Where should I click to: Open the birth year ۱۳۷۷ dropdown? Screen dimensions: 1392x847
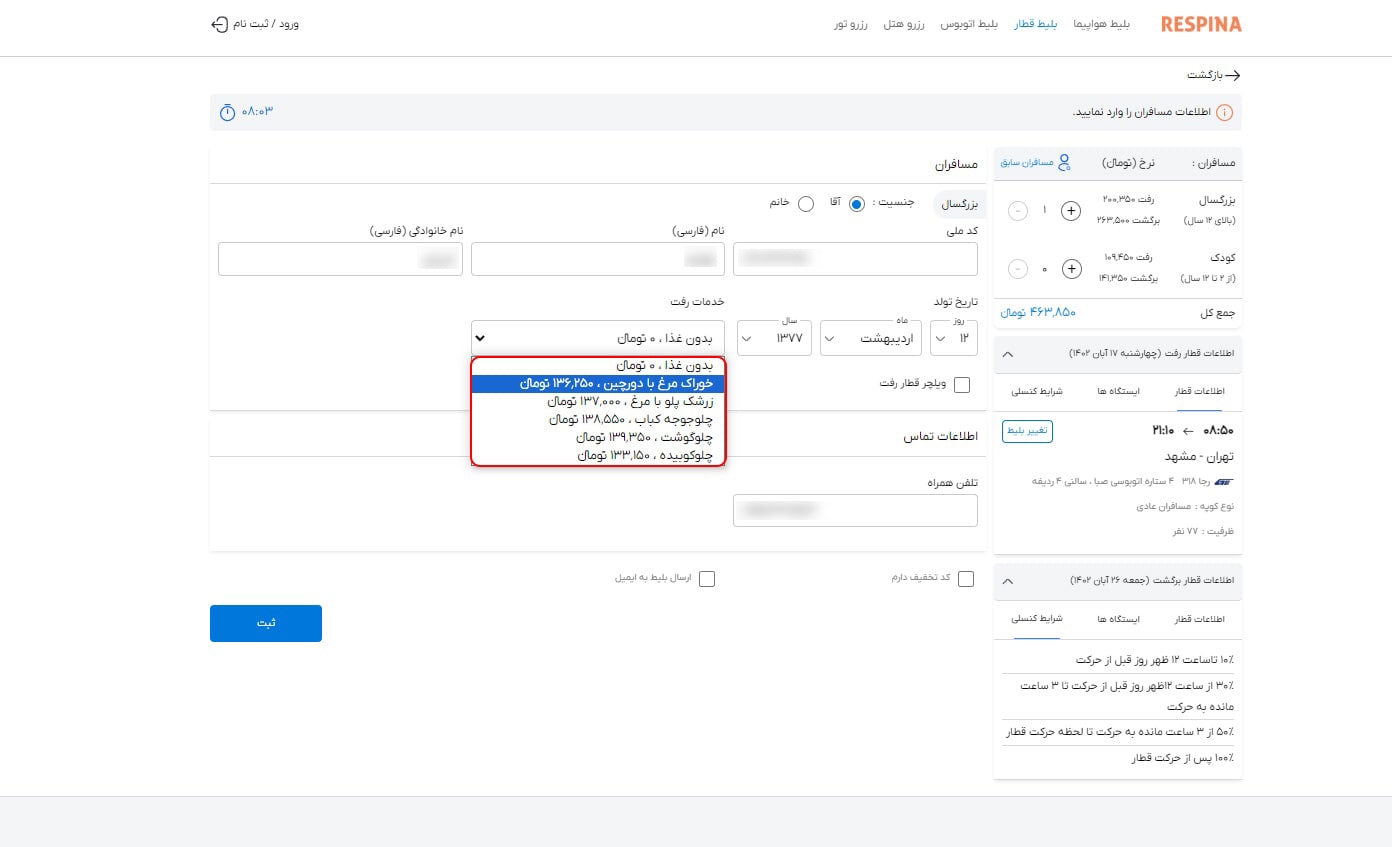(775, 338)
